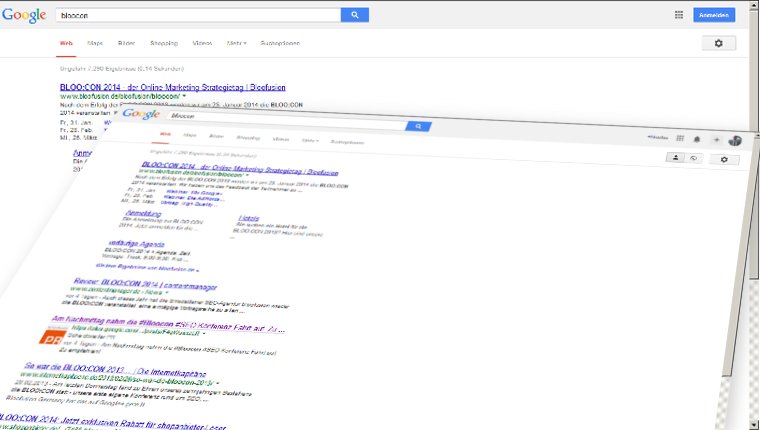760x430 pixels.
Task: Expand the Mehr dropdown on the tilted page
Action: pos(310,140)
